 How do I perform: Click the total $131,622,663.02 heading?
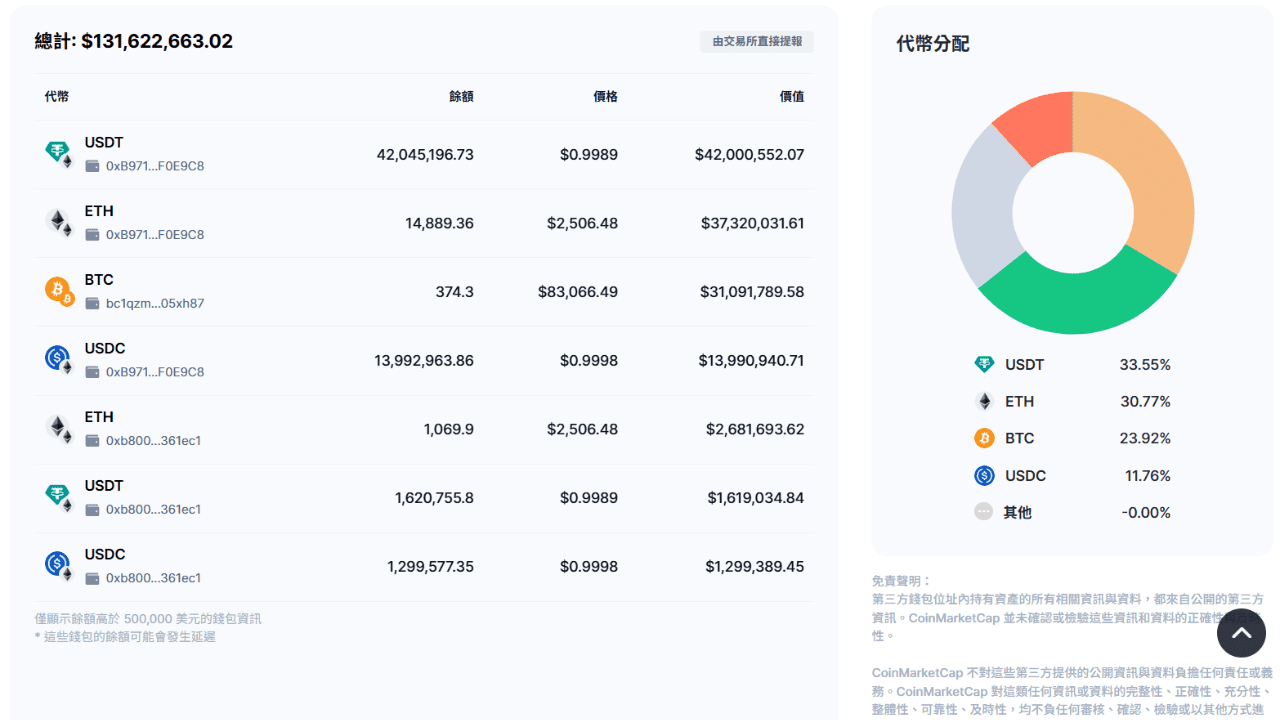tap(134, 41)
